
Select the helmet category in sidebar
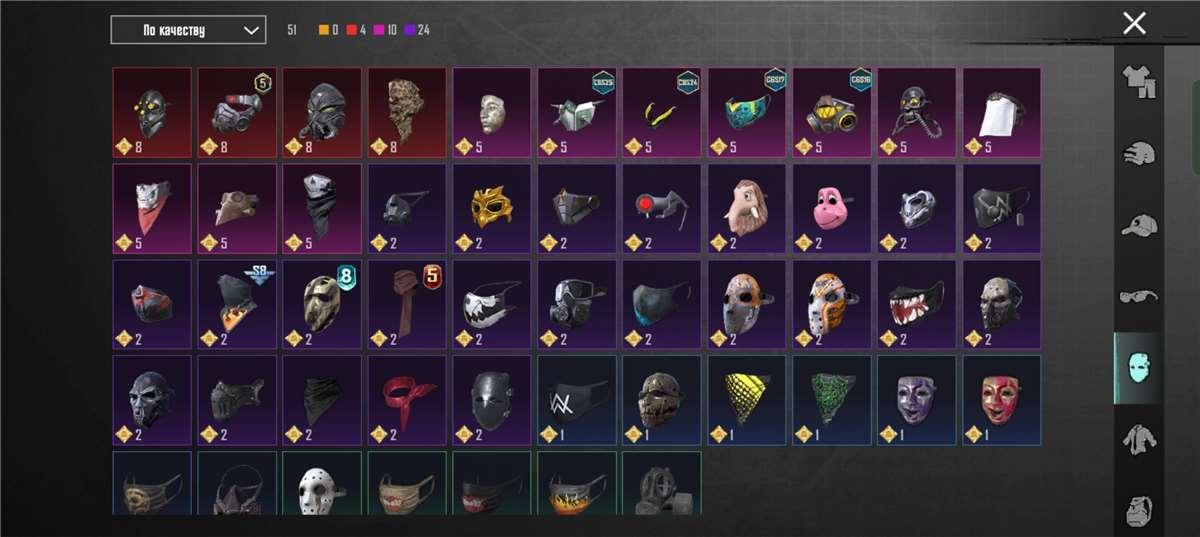[1138, 154]
